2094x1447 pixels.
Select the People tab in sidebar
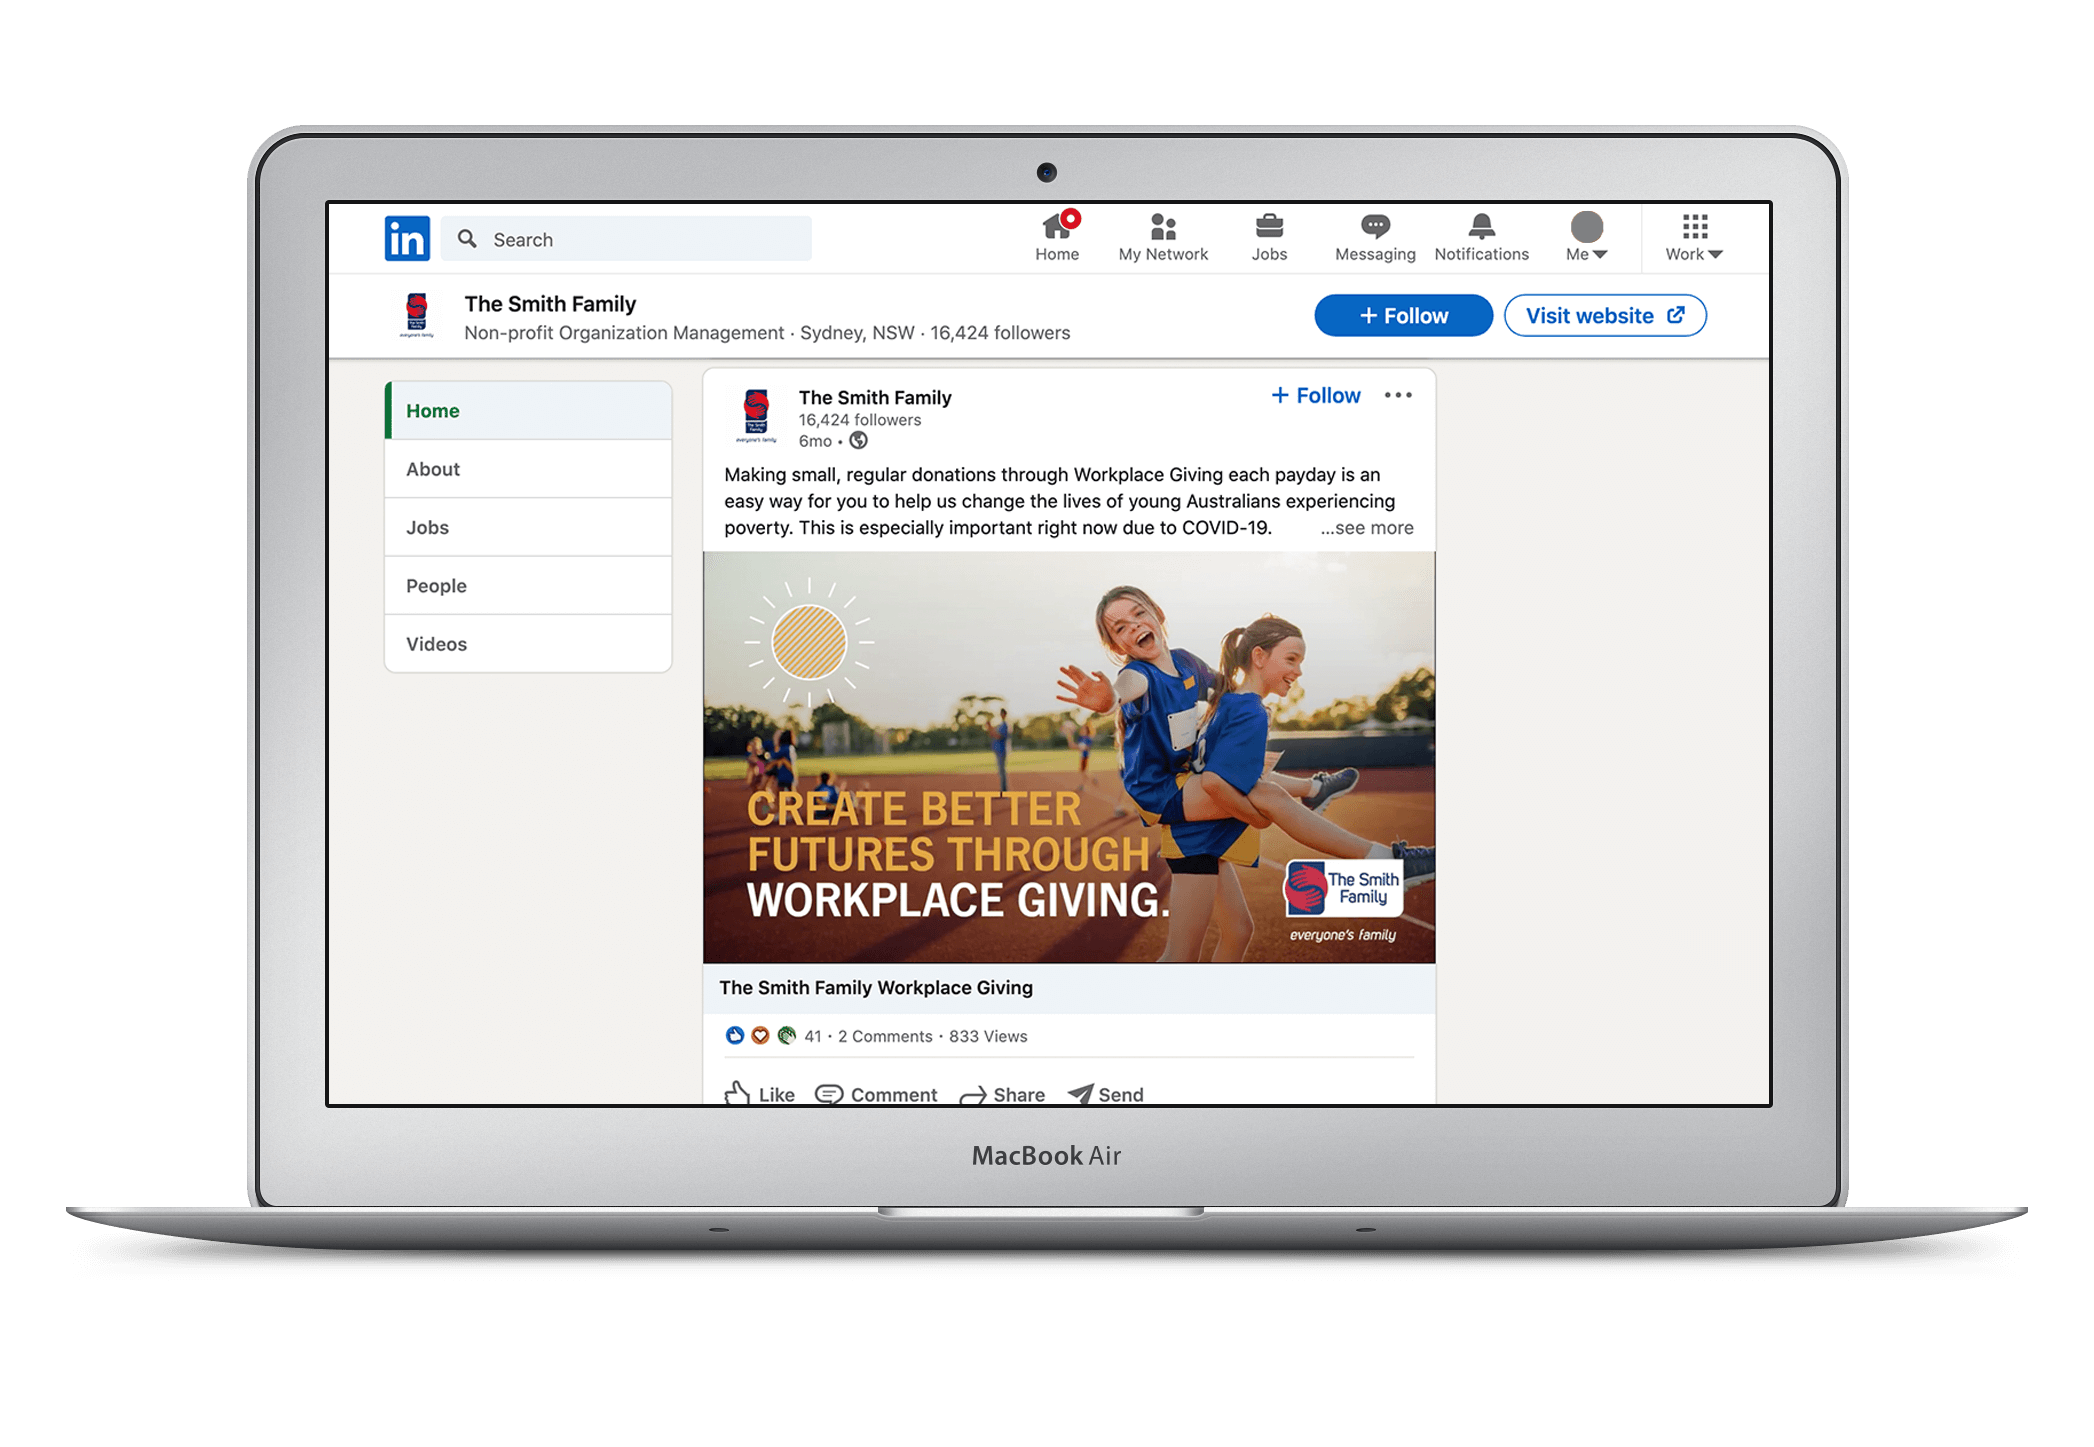click(528, 586)
